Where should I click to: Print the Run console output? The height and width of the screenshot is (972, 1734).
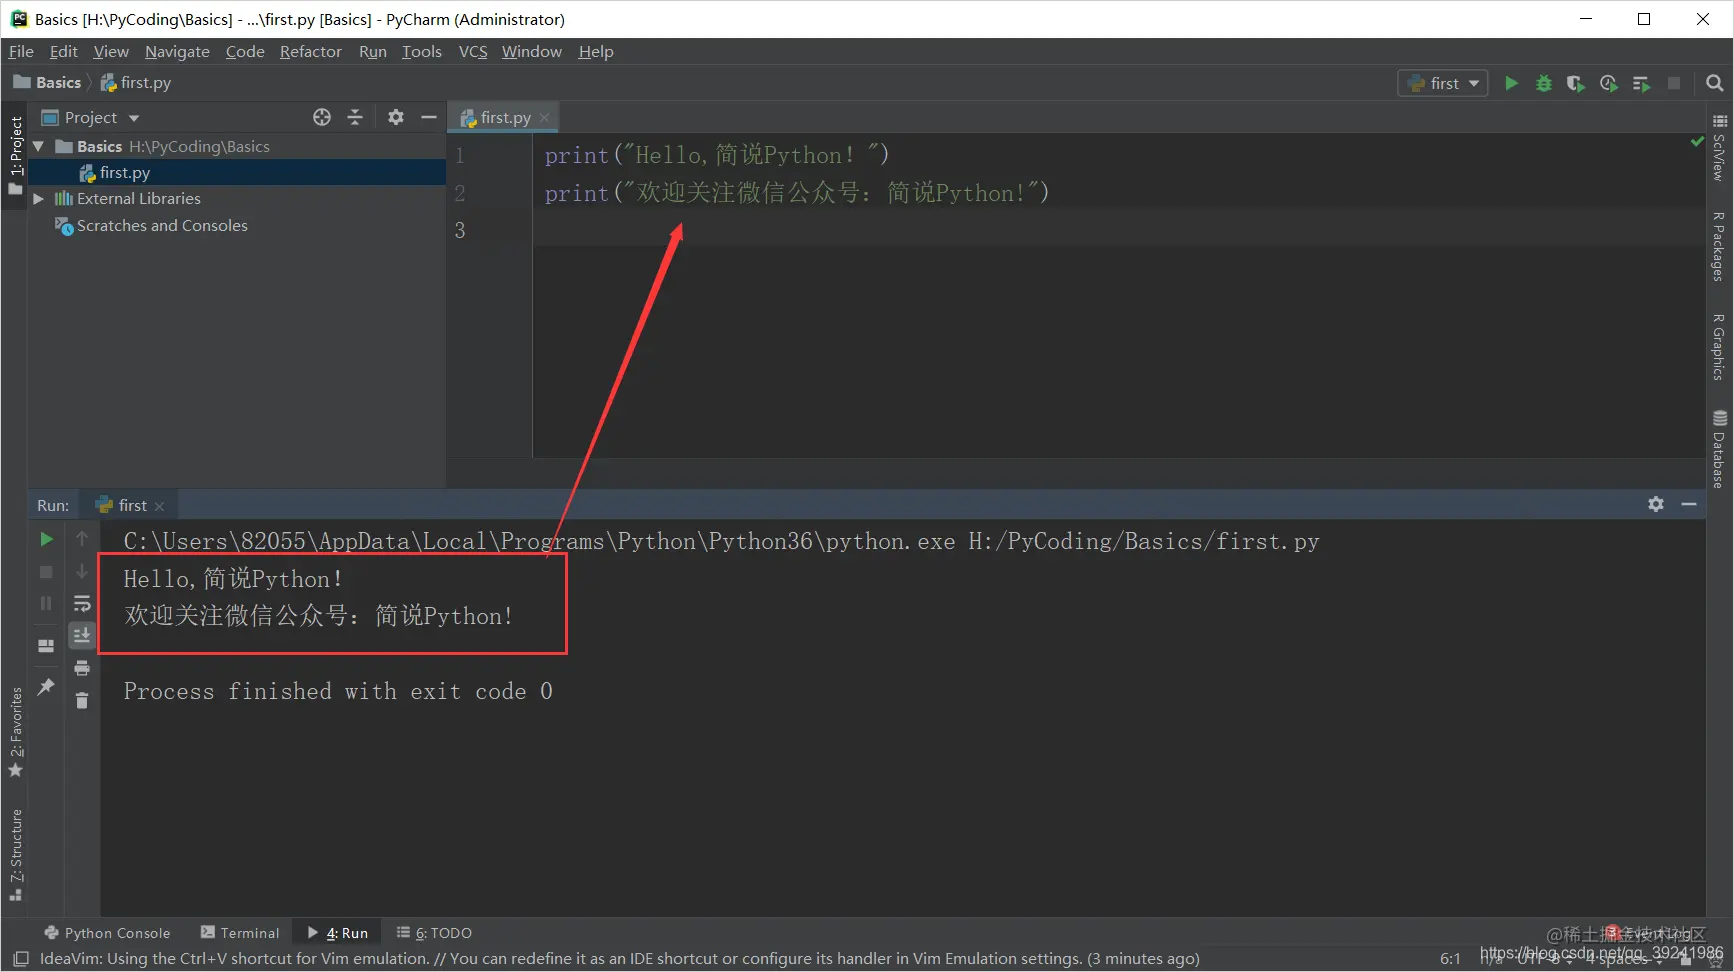[82, 668]
